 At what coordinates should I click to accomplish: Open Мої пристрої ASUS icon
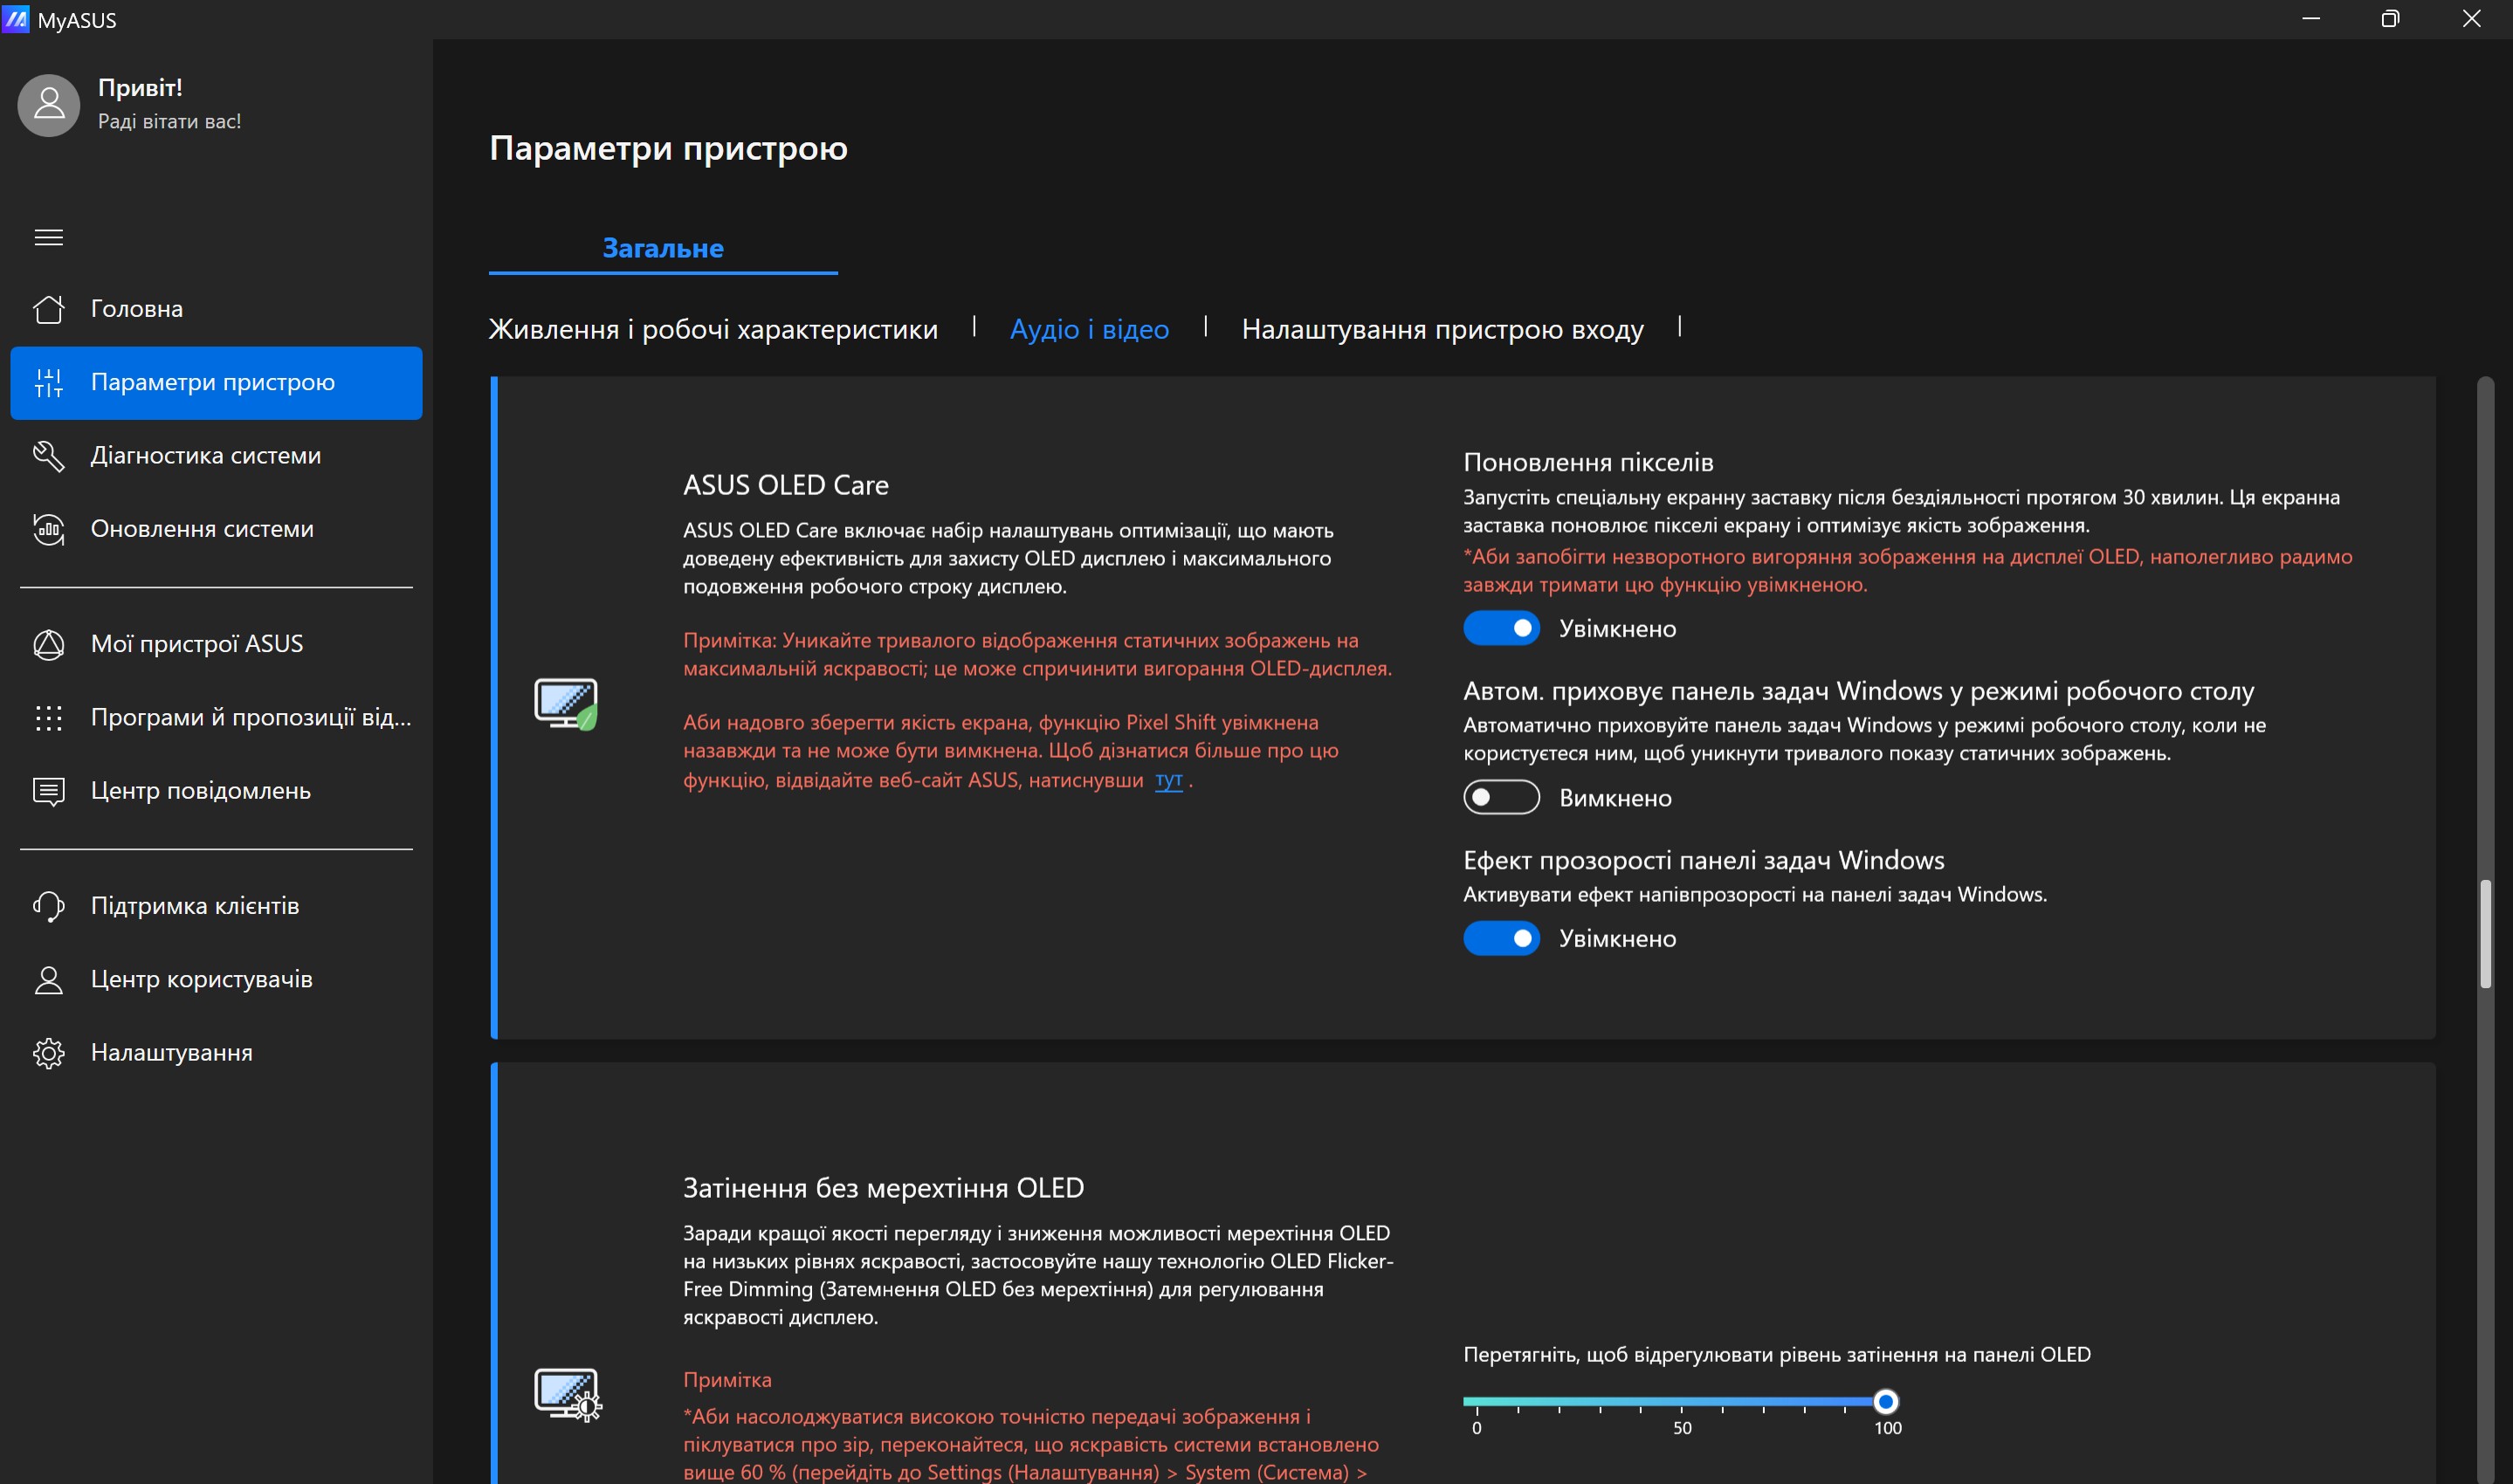point(48,644)
